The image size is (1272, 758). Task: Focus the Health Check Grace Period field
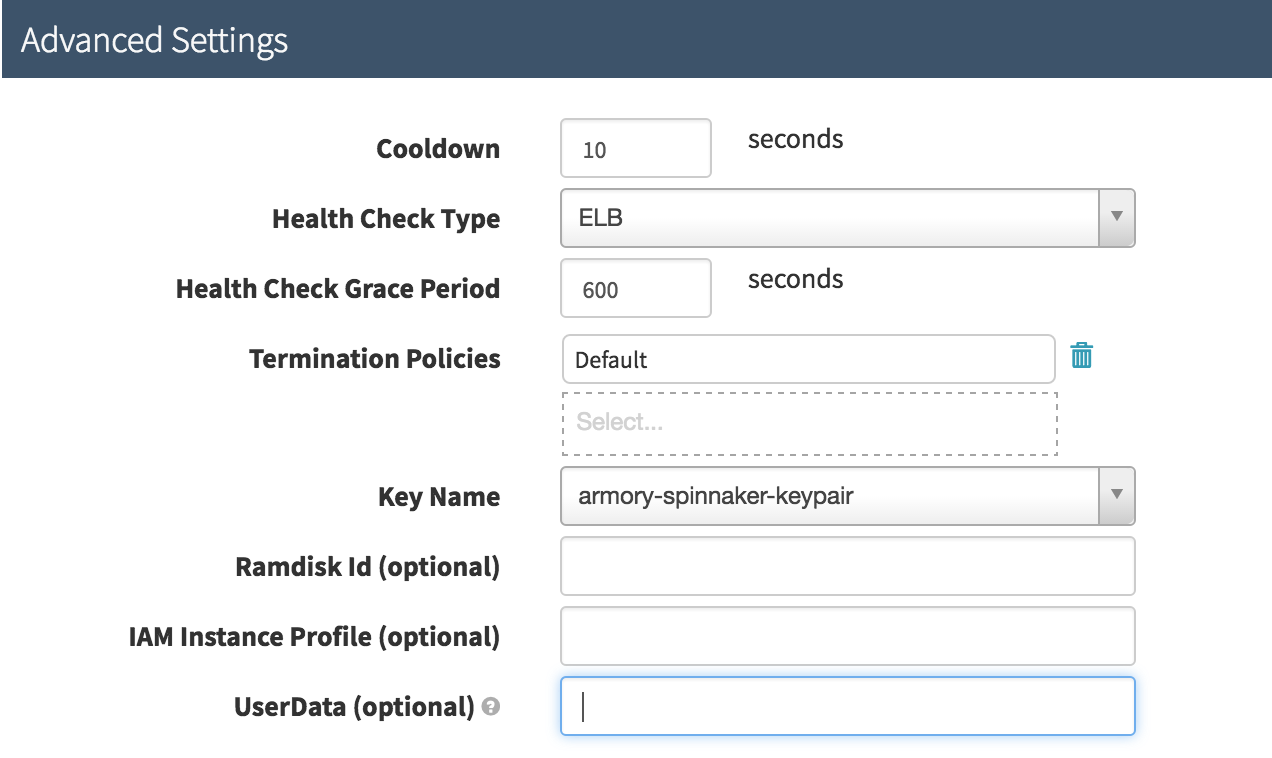coord(636,289)
